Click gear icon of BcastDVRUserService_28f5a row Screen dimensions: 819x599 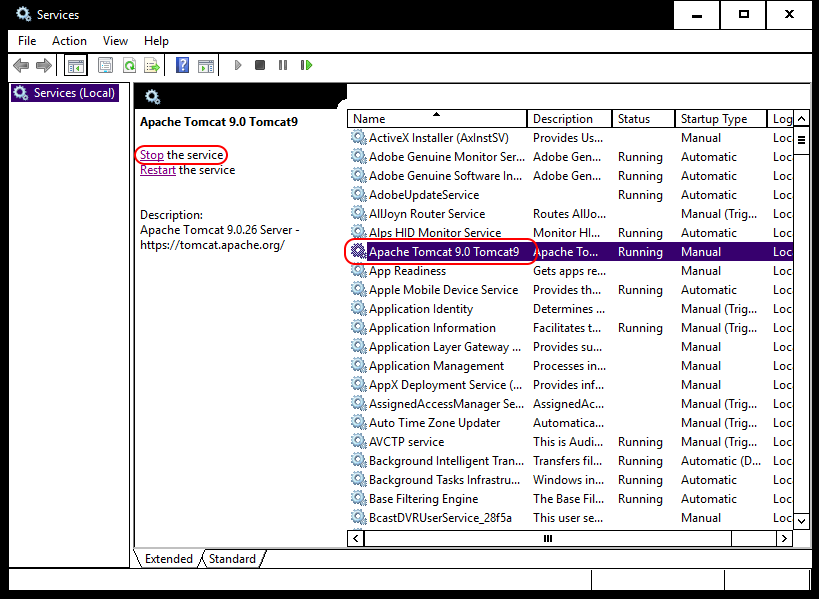(358, 518)
